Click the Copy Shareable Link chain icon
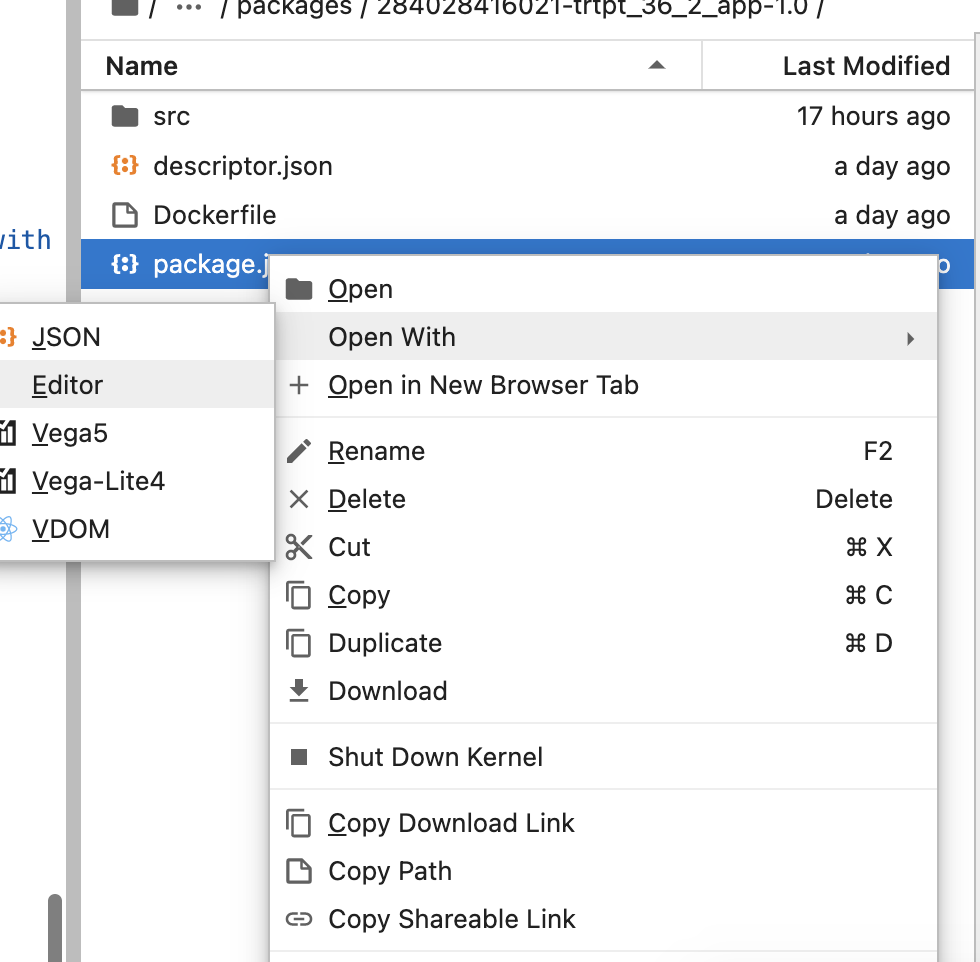The image size is (980, 962). (x=299, y=919)
